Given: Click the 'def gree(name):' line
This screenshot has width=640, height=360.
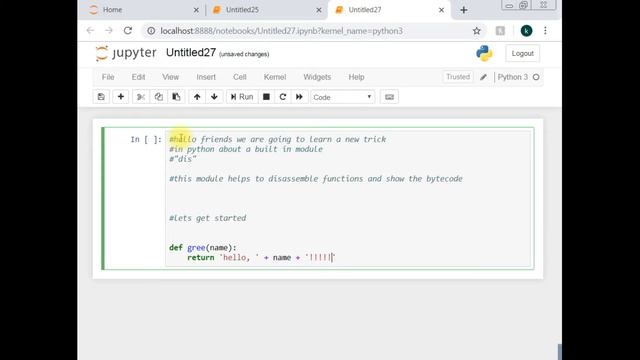Looking at the screenshot, I should pos(202,248).
